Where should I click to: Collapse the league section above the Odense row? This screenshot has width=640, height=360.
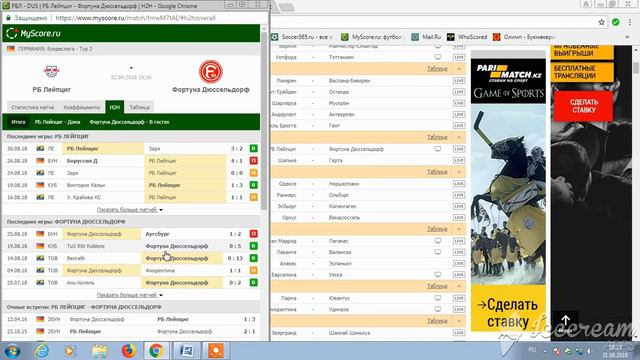pos(459,172)
